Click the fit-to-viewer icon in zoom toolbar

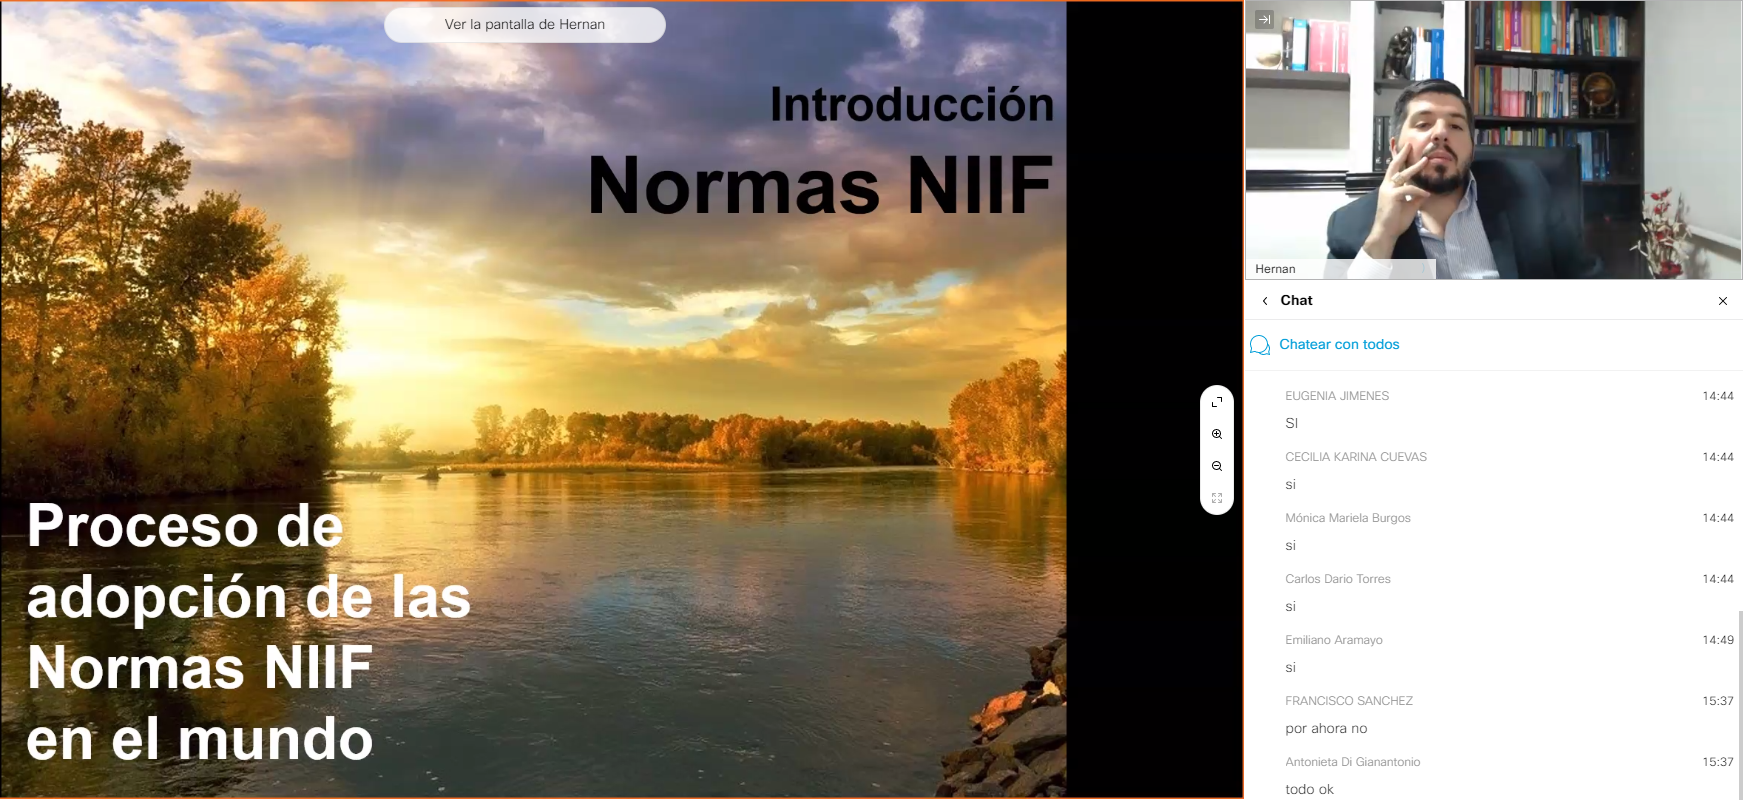coord(1217,498)
